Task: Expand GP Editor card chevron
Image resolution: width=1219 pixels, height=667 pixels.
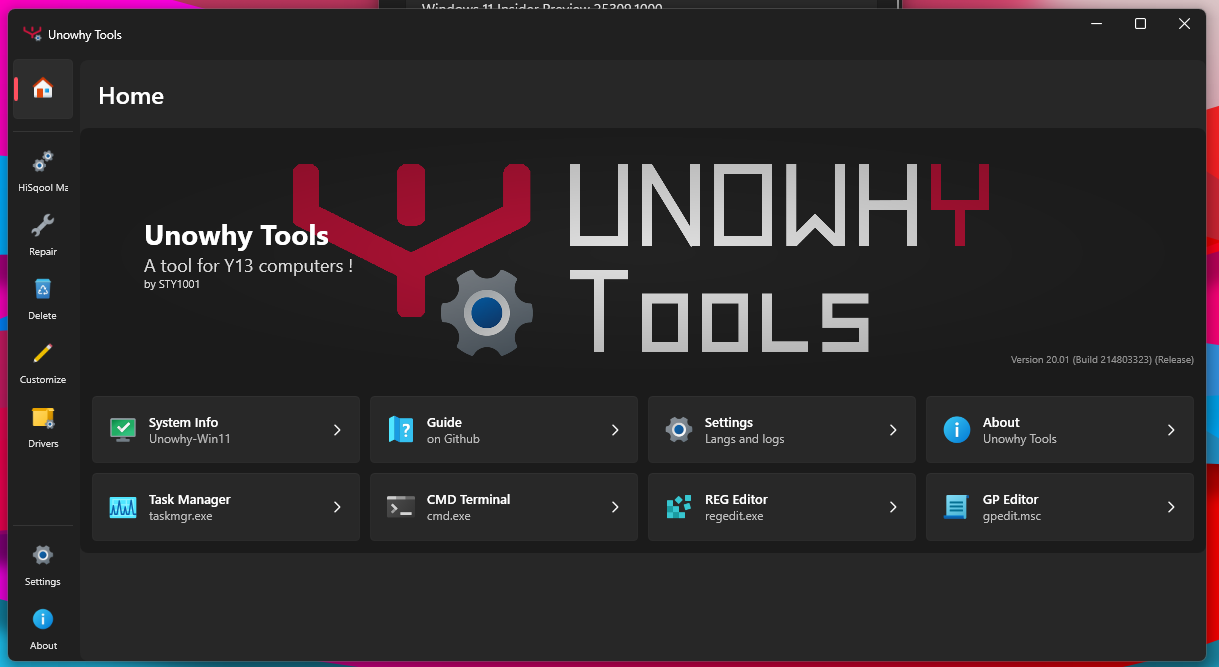Action: click(x=1171, y=507)
